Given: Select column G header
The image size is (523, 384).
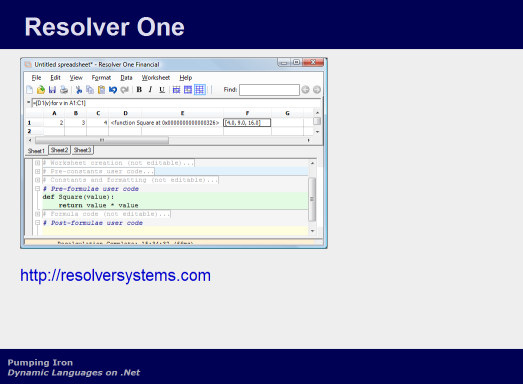Looking at the screenshot, I should tap(287, 113).
